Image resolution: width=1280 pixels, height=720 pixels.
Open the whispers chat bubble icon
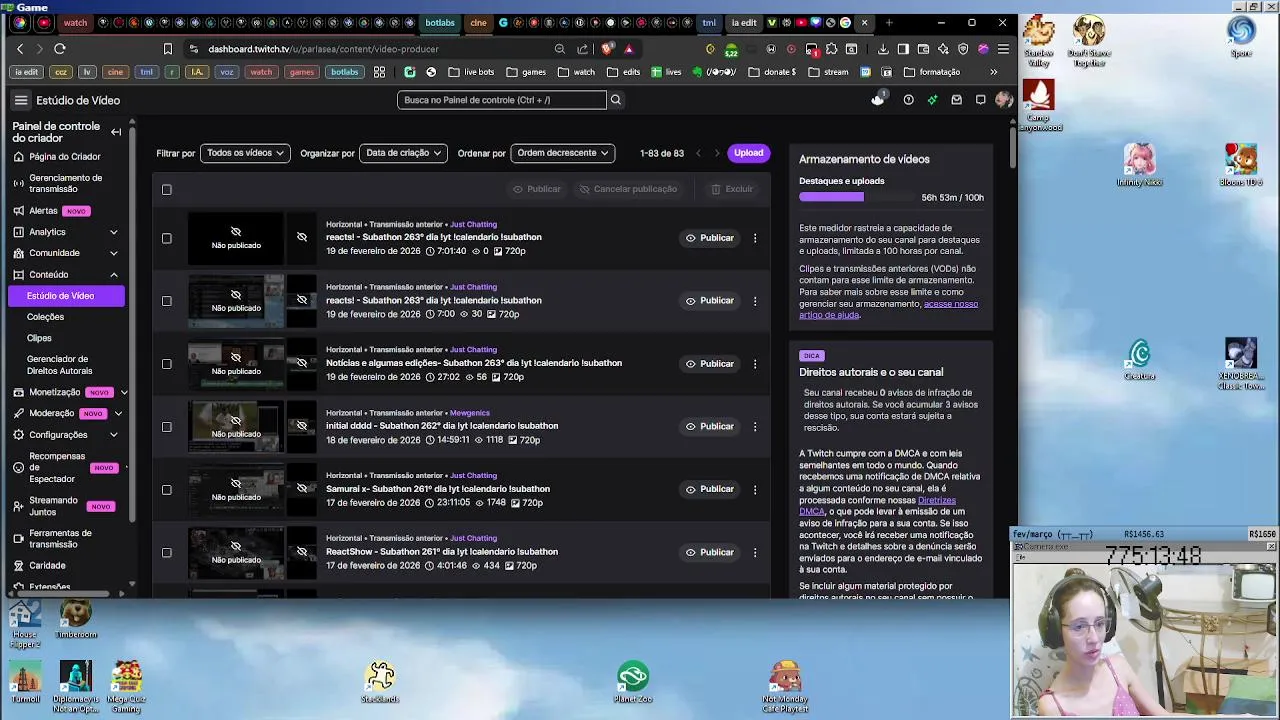[x=980, y=100]
